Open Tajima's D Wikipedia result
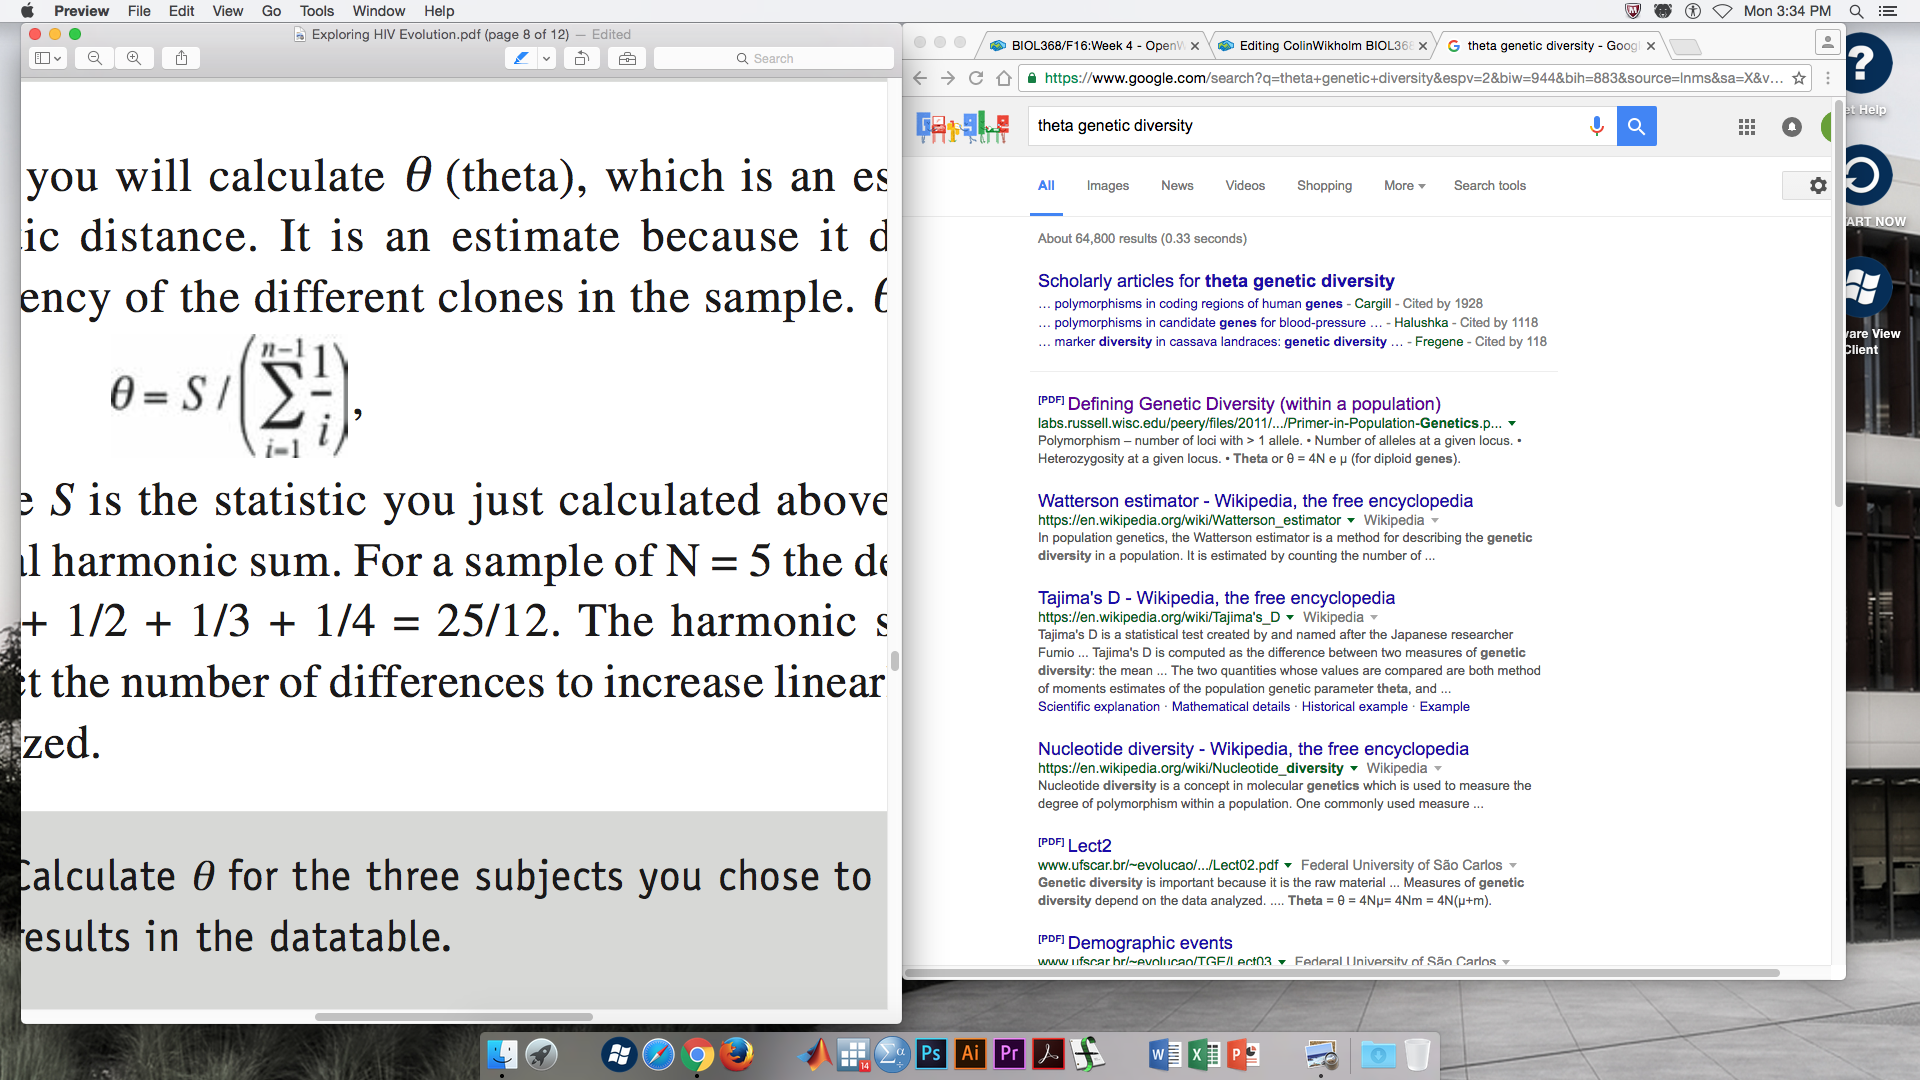 click(1215, 598)
